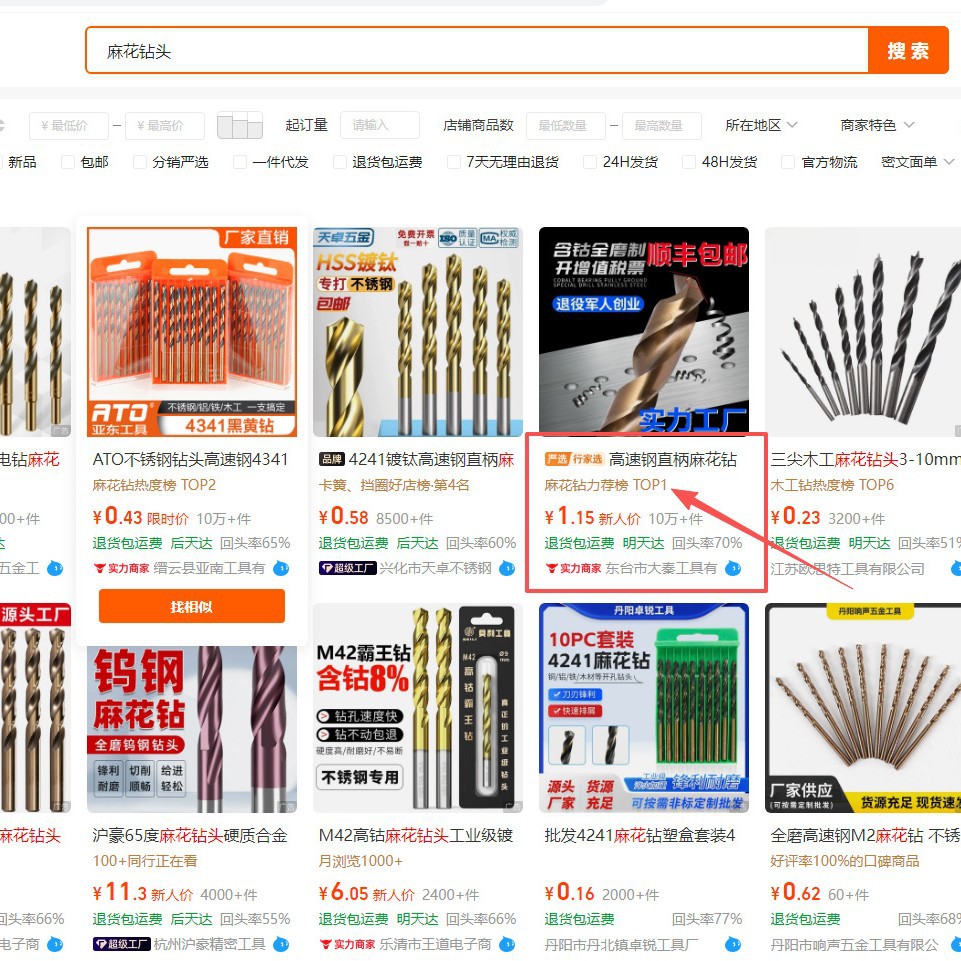This screenshot has height=961, width=961.
Task: Click the chat icon beside 乐清市王道电子商
Action: [x=507, y=944]
